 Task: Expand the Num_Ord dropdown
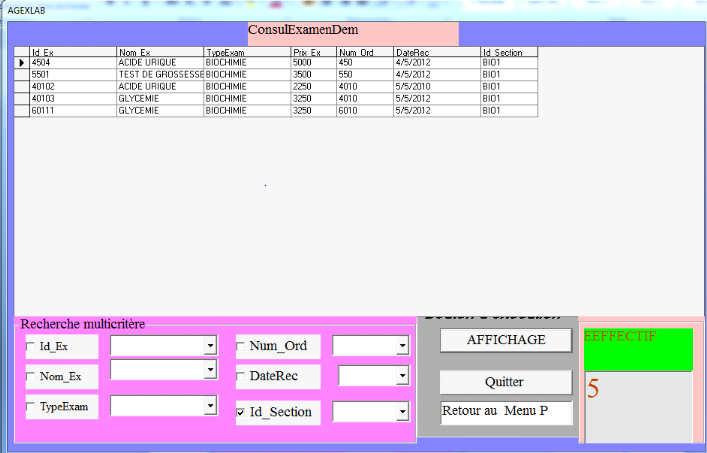click(x=402, y=346)
